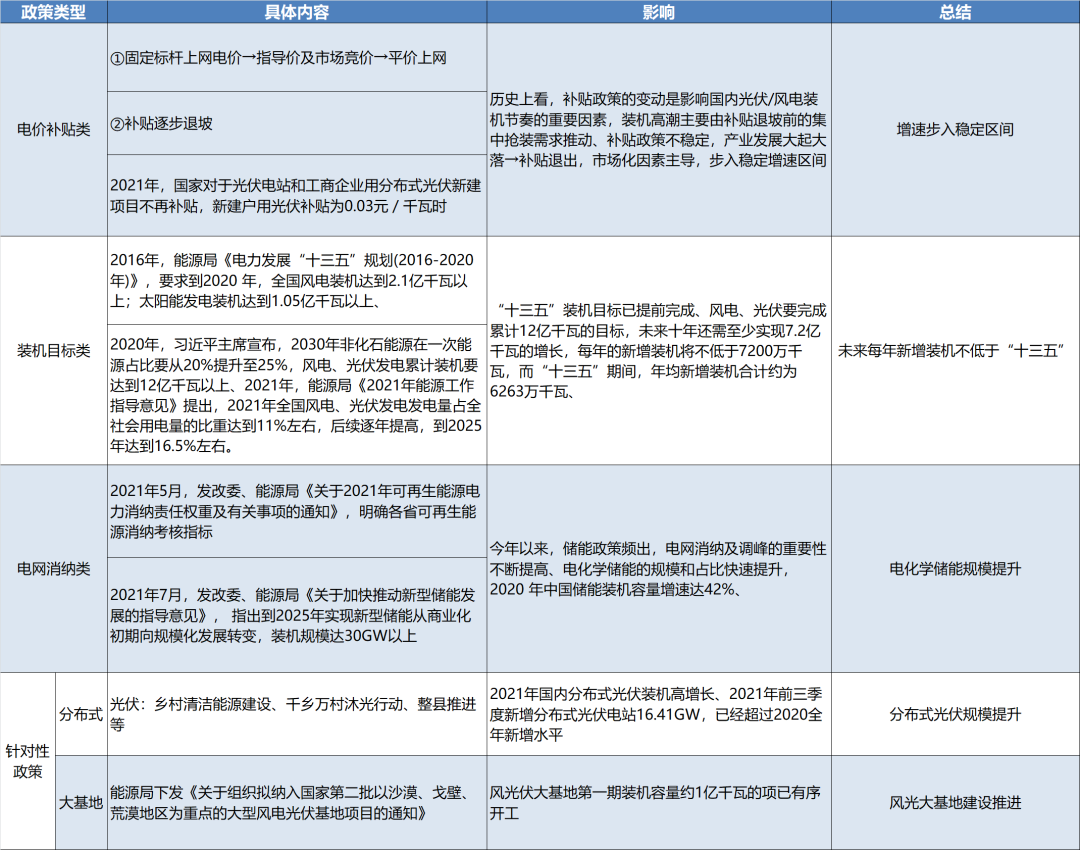Select the 风光大基地建设推进 summary cell

click(x=955, y=802)
